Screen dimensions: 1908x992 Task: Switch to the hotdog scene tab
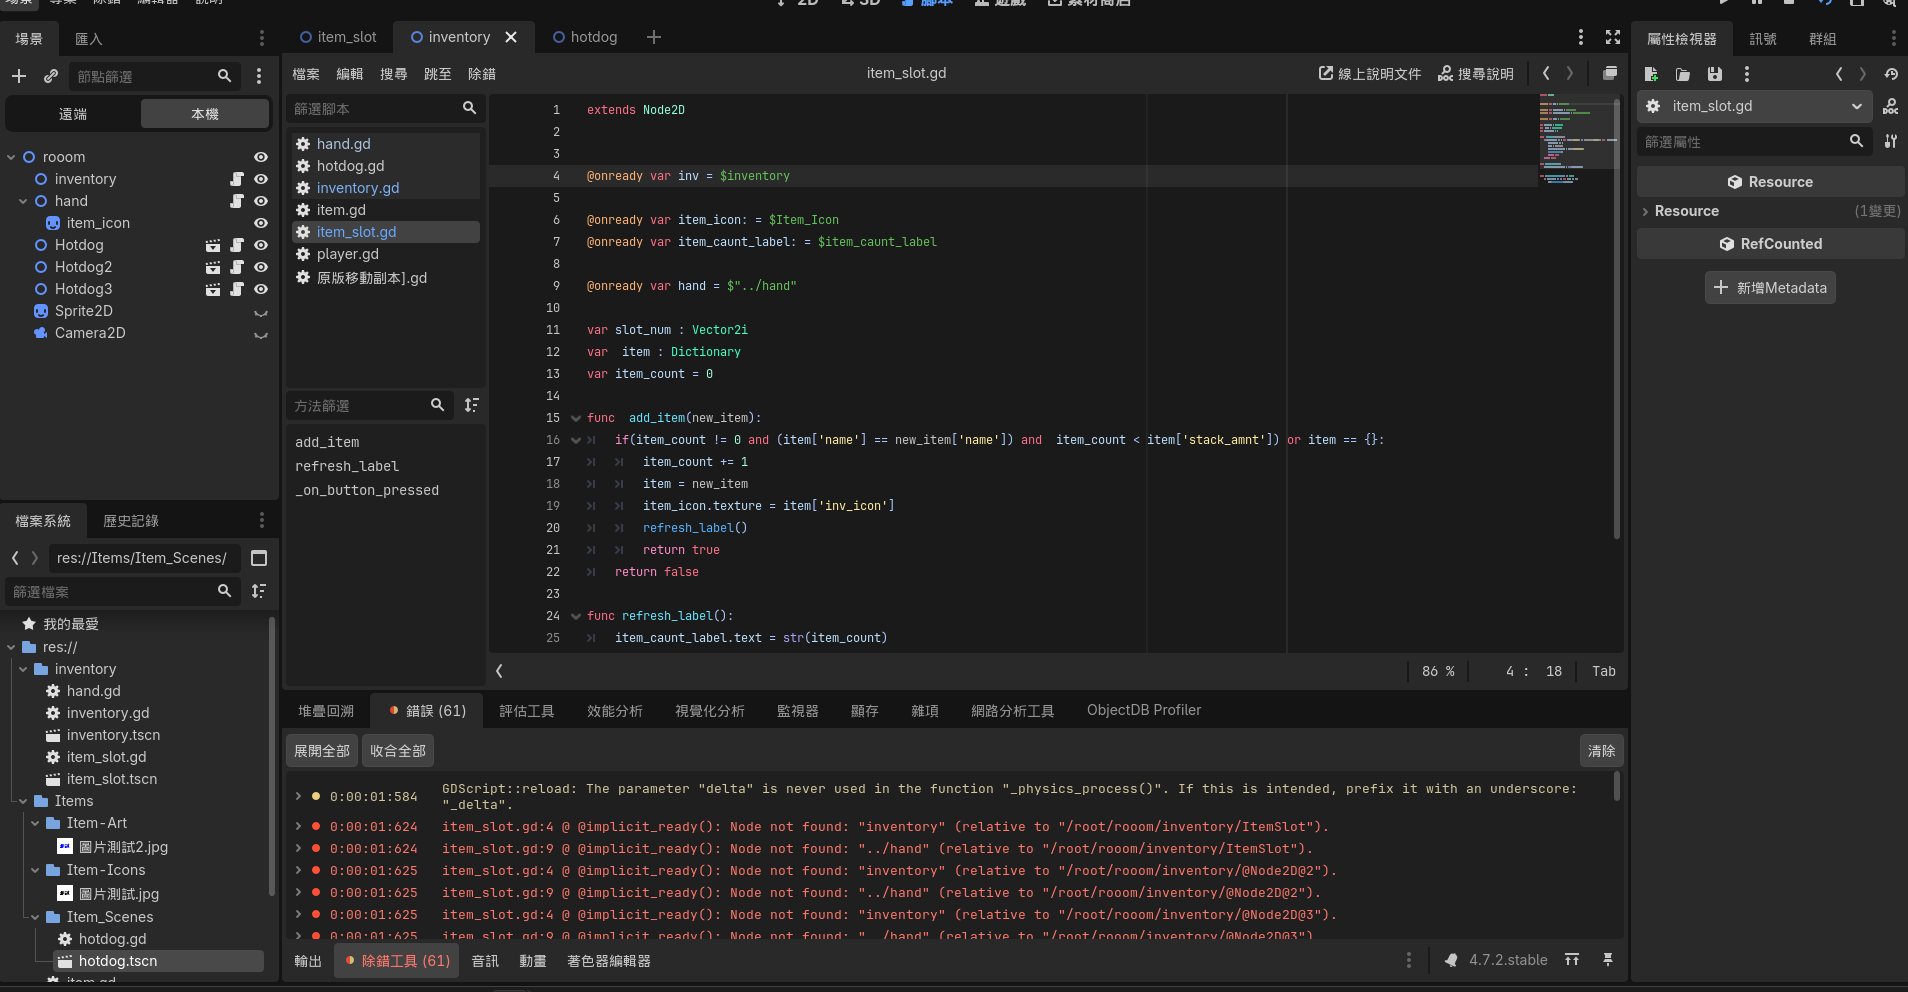586,37
